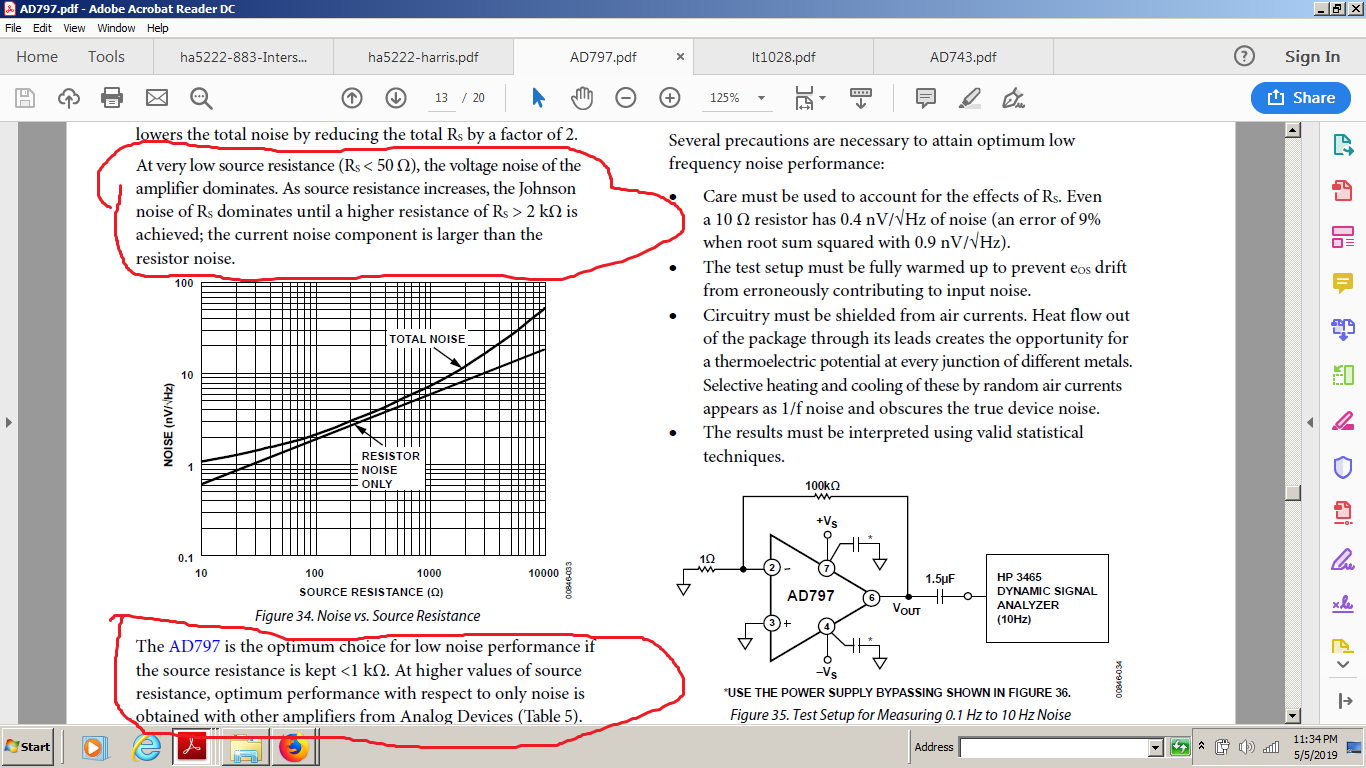Zoom in with plus icon

tap(670, 98)
